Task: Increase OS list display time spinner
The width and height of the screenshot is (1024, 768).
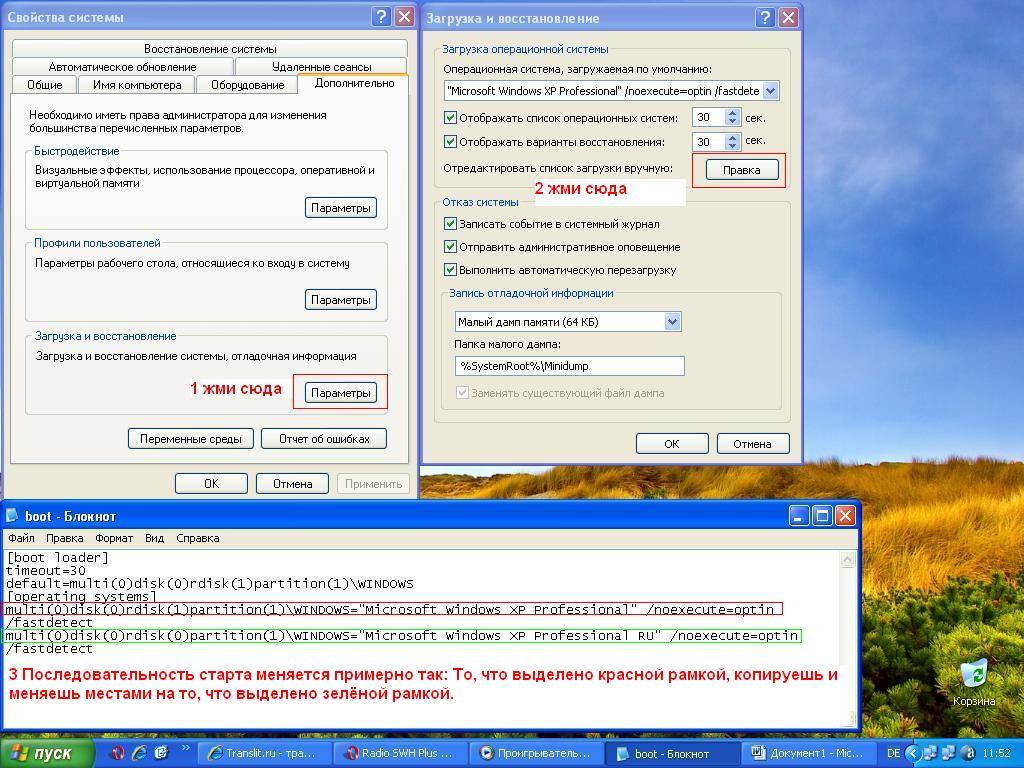Action: 733,114
